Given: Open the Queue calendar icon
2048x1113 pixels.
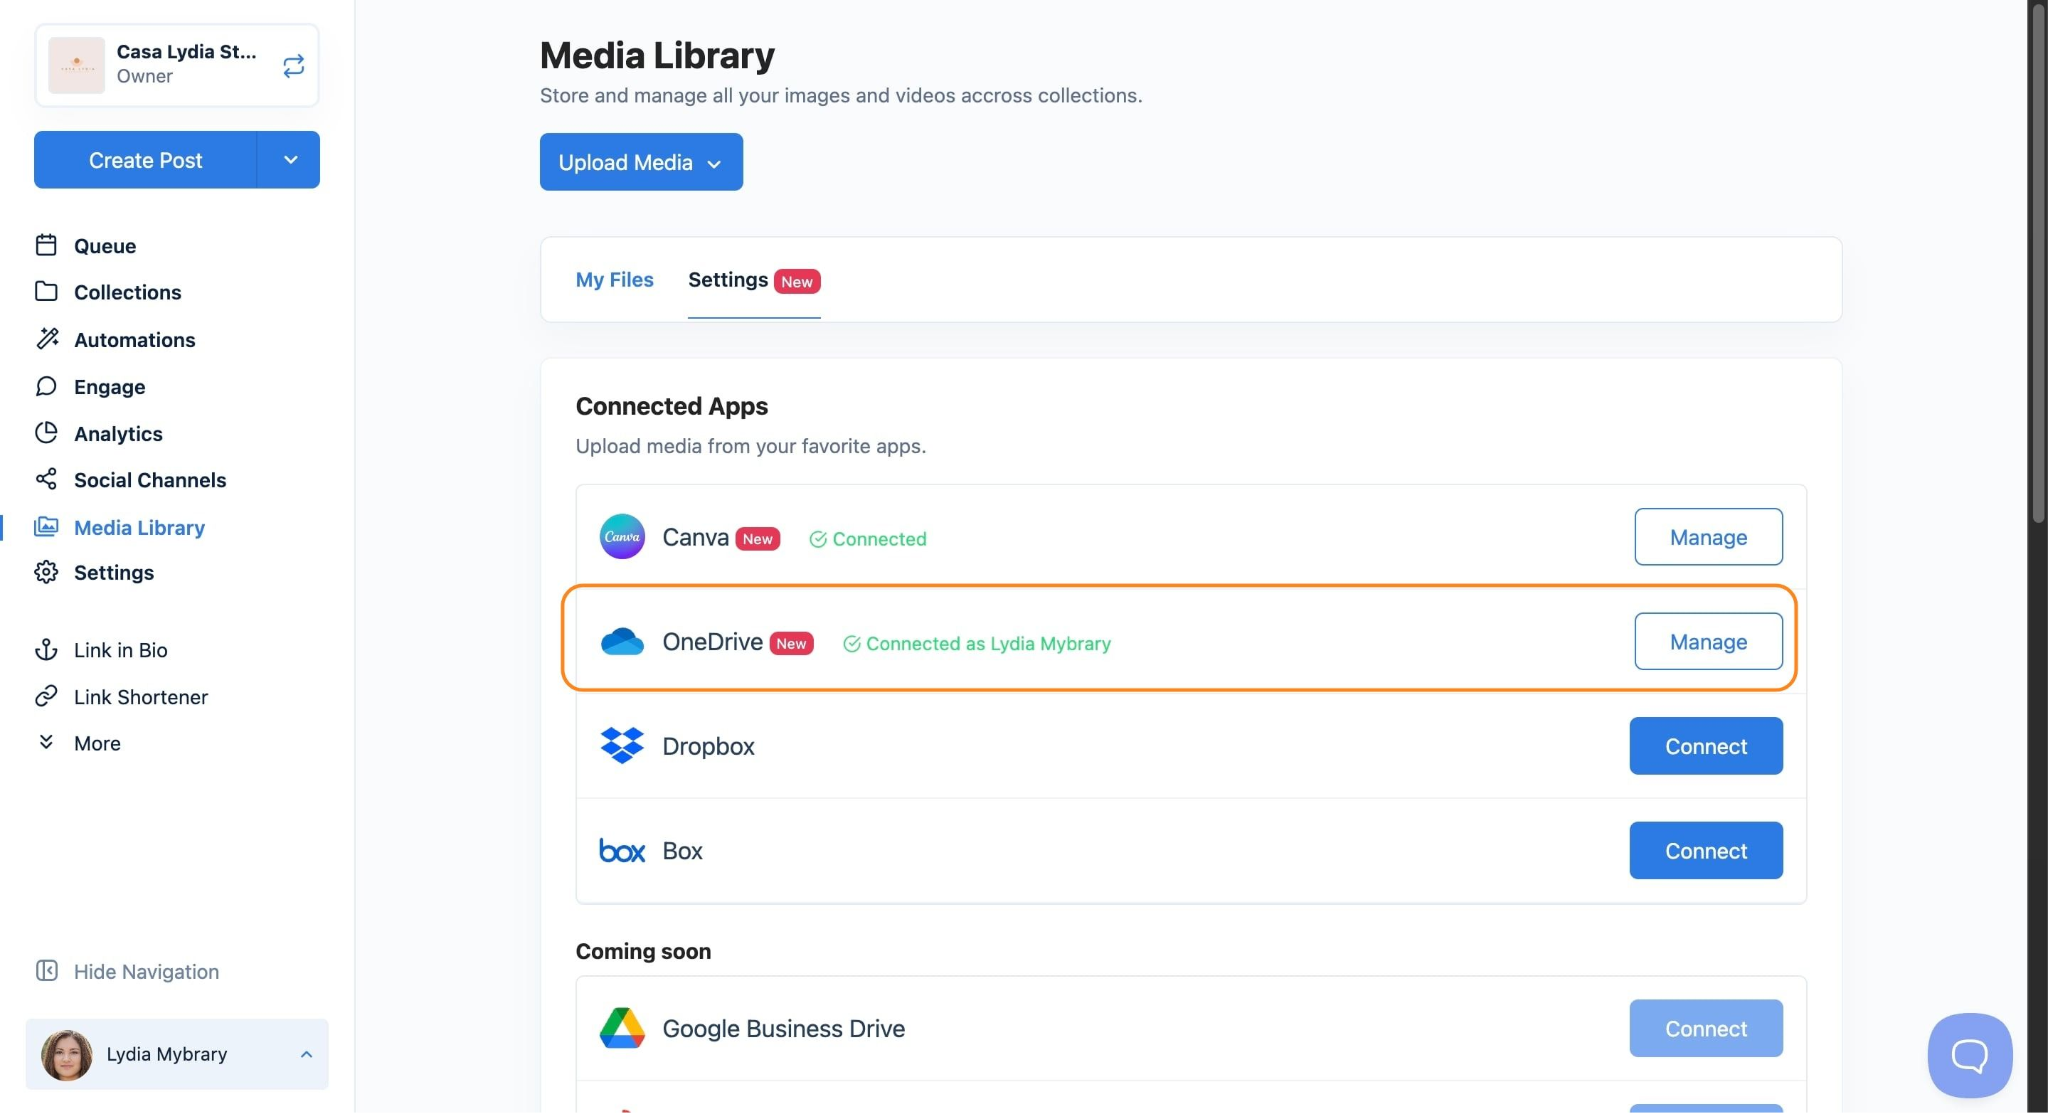Looking at the screenshot, I should click(x=46, y=245).
